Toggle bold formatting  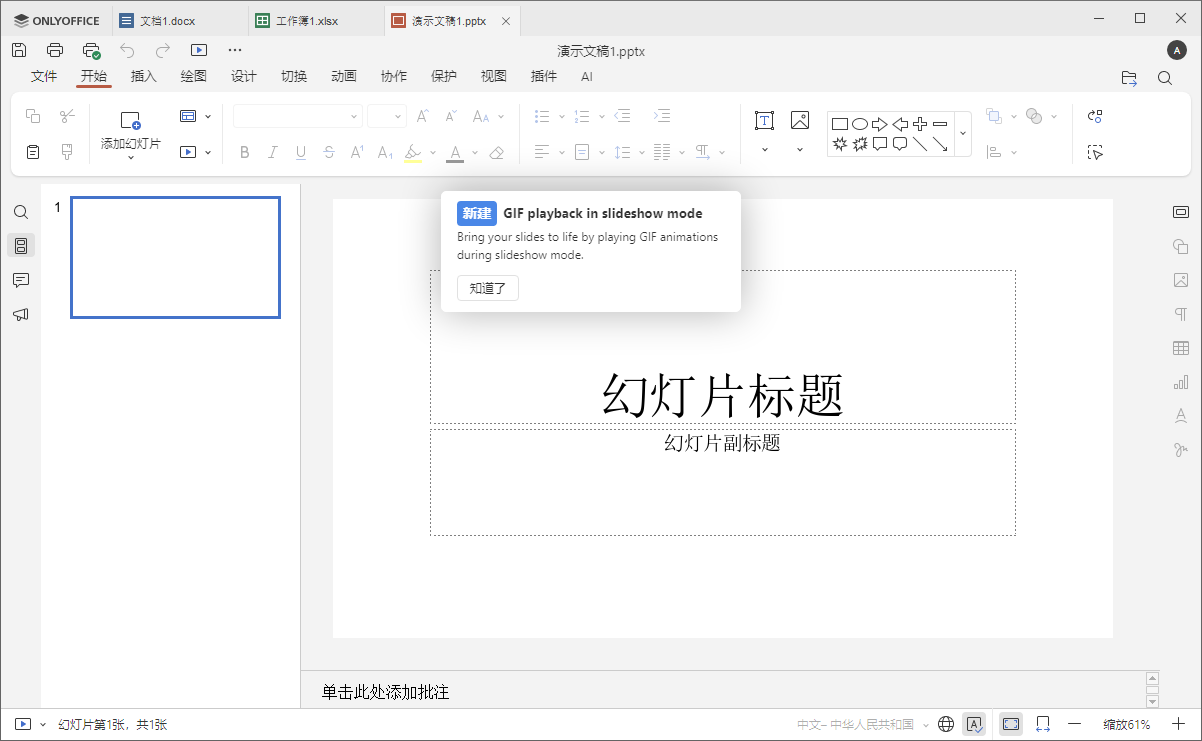click(244, 152)
